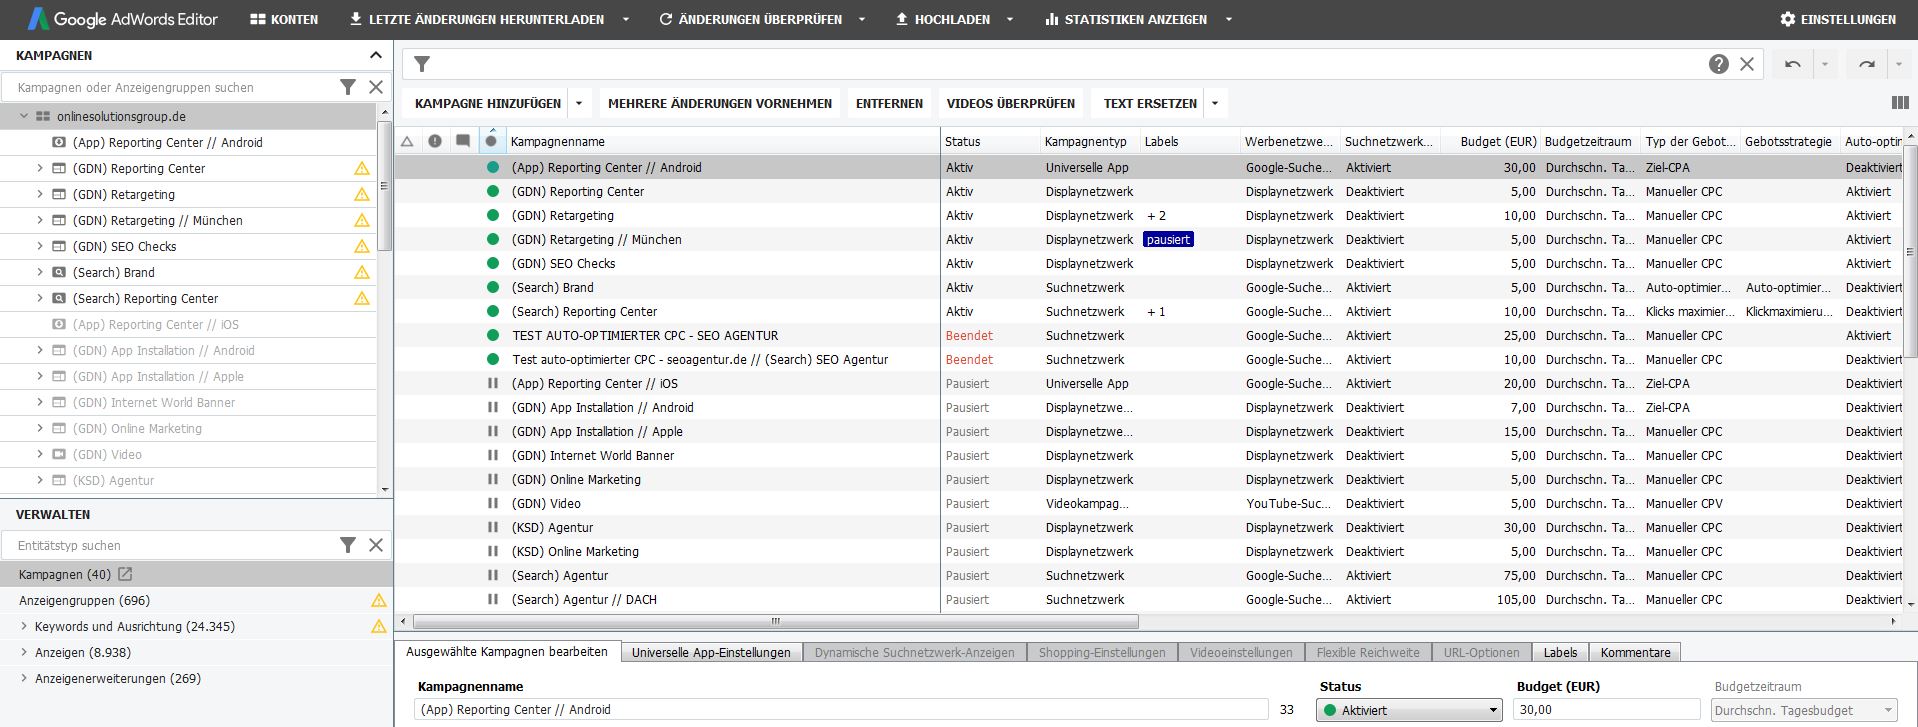The height and width of the screenshot is (727, 1918).
Task: Click Letzte Änderungen herunterladen
Action: (x=477, y=19)
